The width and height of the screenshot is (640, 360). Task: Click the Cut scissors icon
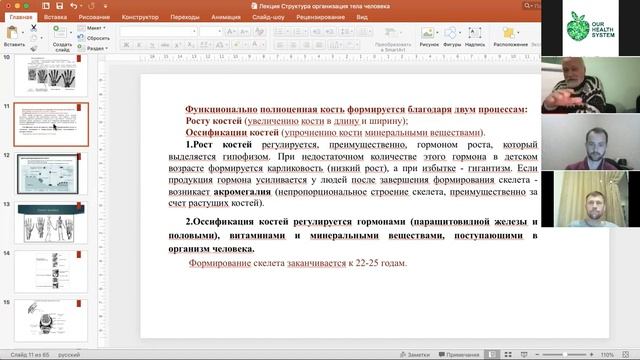(33, 28)
